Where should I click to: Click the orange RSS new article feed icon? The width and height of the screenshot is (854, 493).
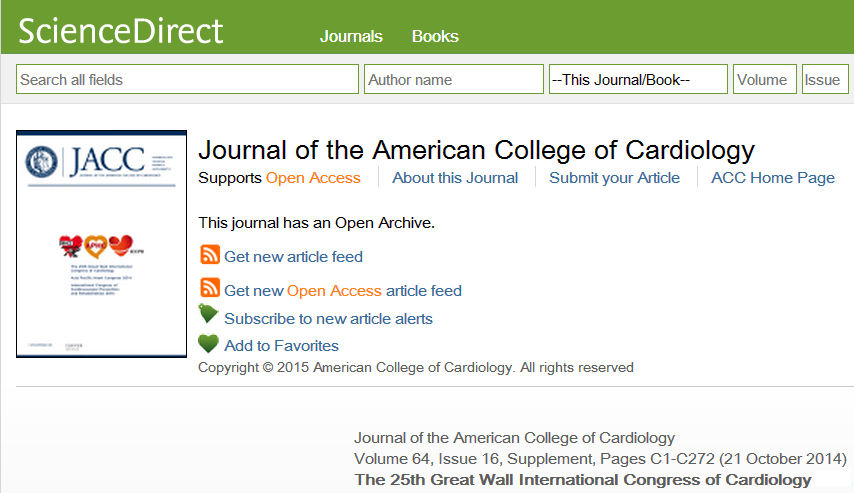click(210, 254)
